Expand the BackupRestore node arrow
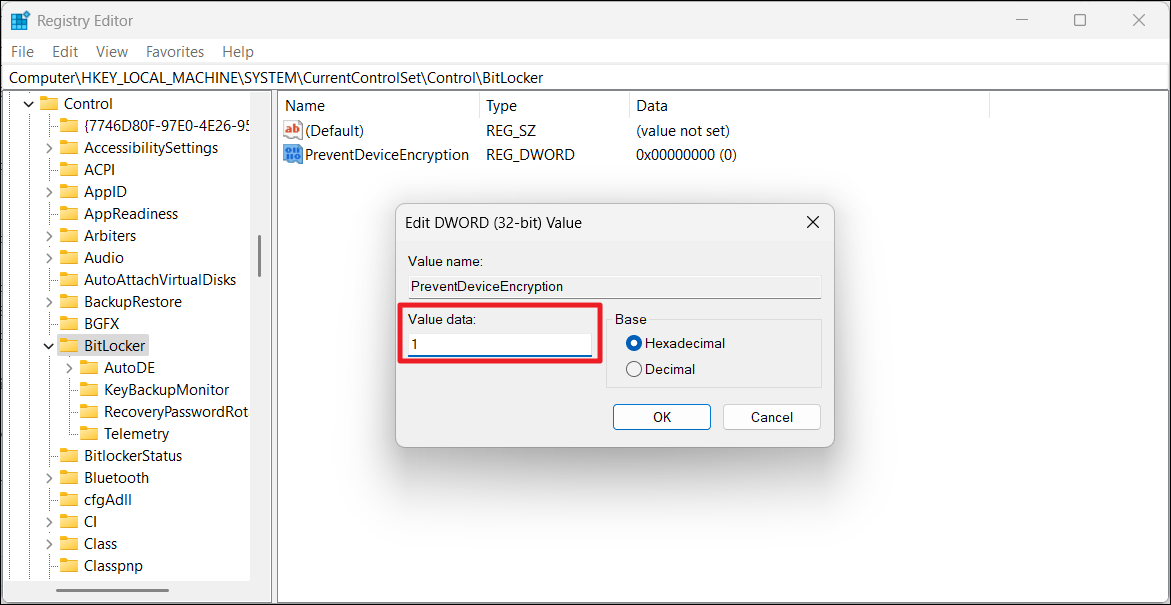Viewport: 1171px width, 605px height. (49, 302)
